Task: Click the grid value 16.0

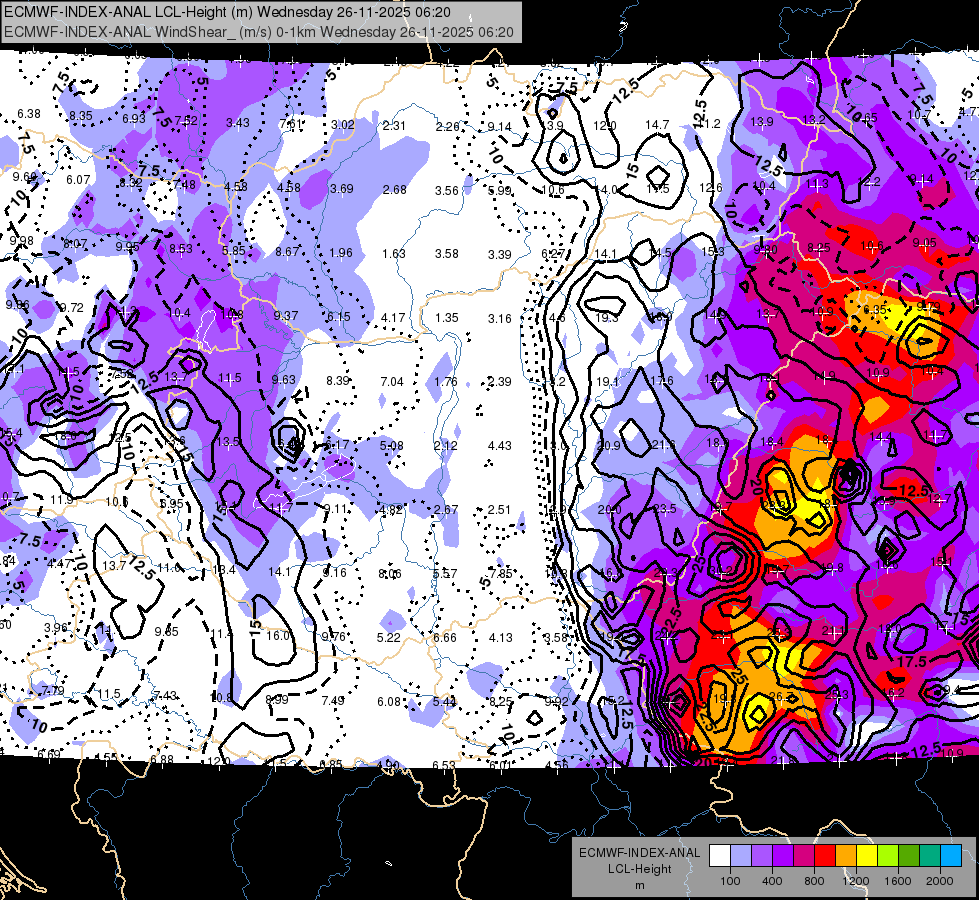Action: [x=278, y=636]
